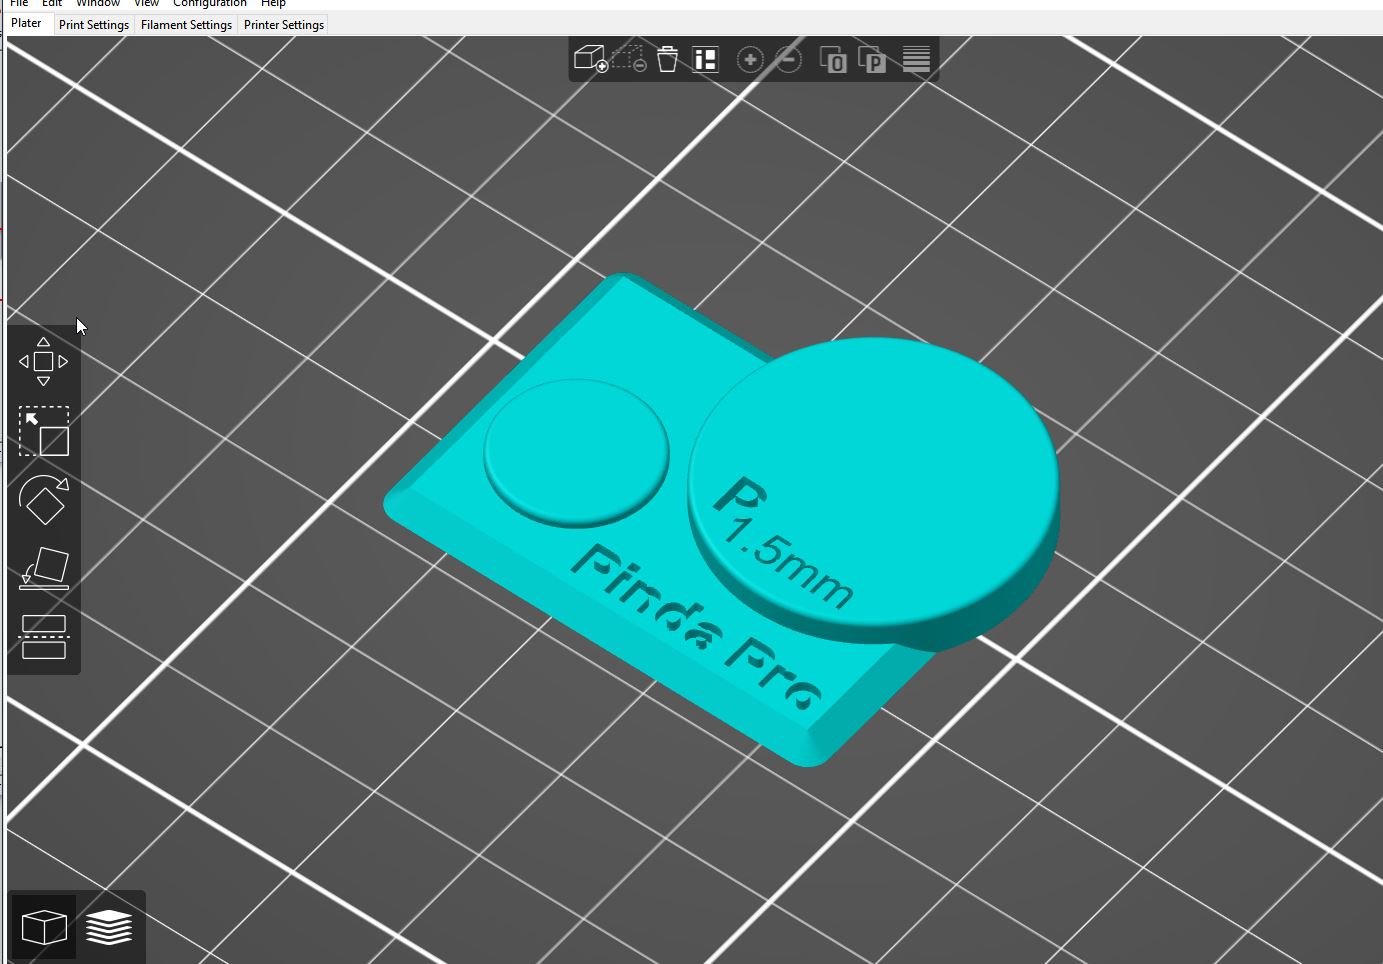Switch to sliced layers preview icon

(109, 927)
